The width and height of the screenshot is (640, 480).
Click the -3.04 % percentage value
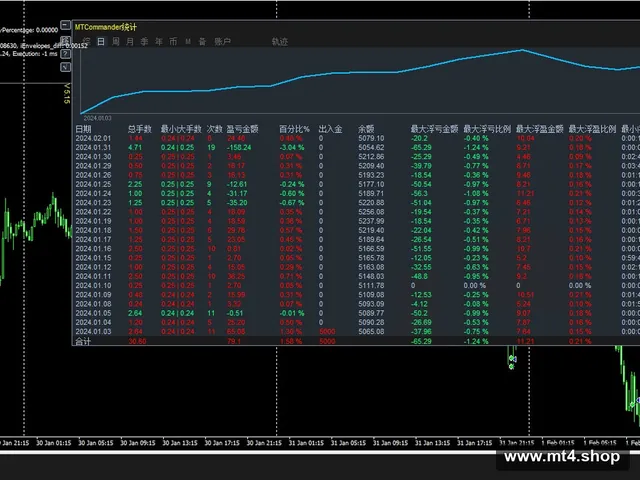(292, 147)
